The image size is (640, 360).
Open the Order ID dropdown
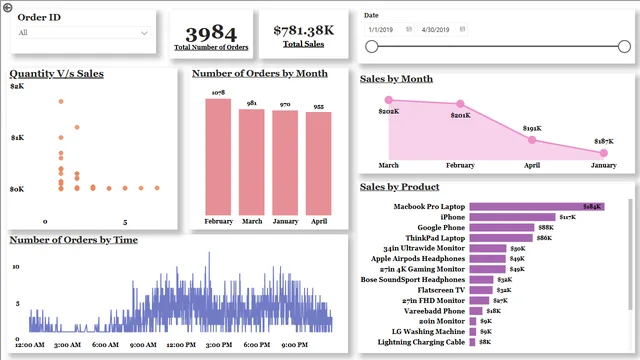[84, 33]
